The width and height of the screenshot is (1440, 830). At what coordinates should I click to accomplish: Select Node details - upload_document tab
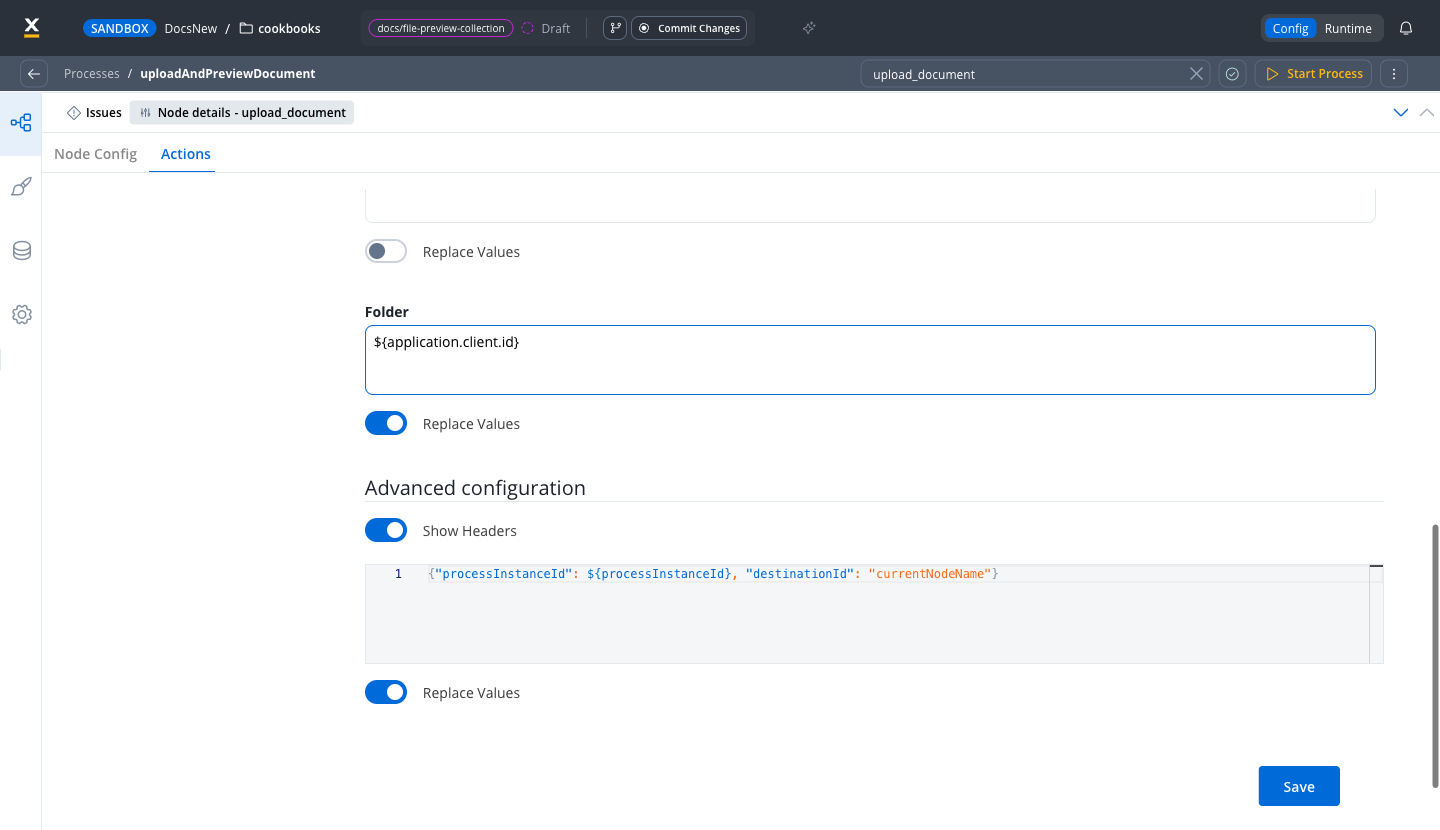[242, 113]
